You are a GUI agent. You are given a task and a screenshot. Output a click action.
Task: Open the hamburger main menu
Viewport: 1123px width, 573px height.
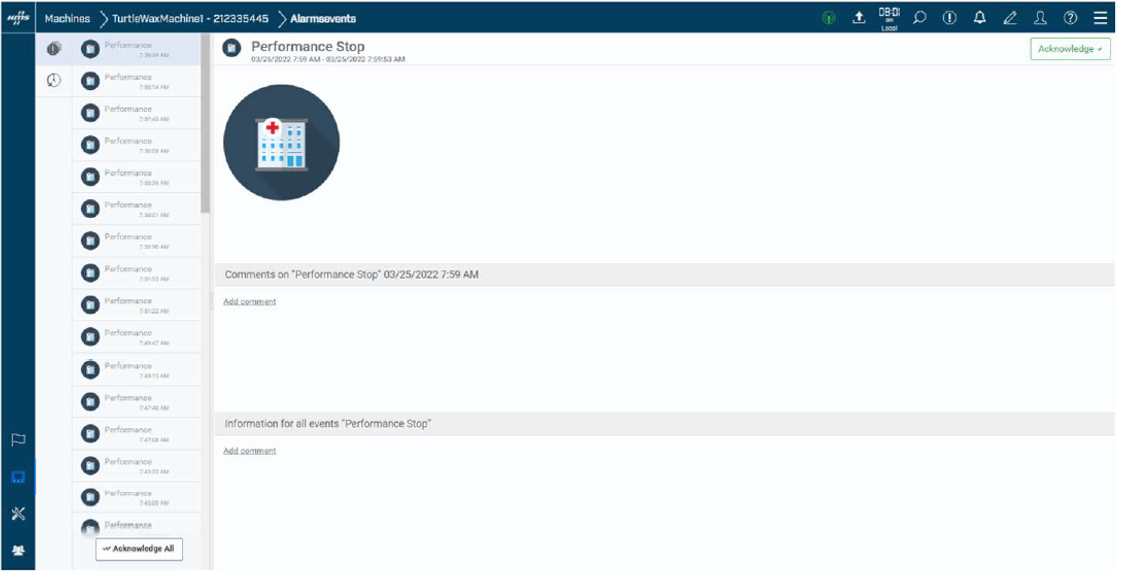pos(1100,18)
